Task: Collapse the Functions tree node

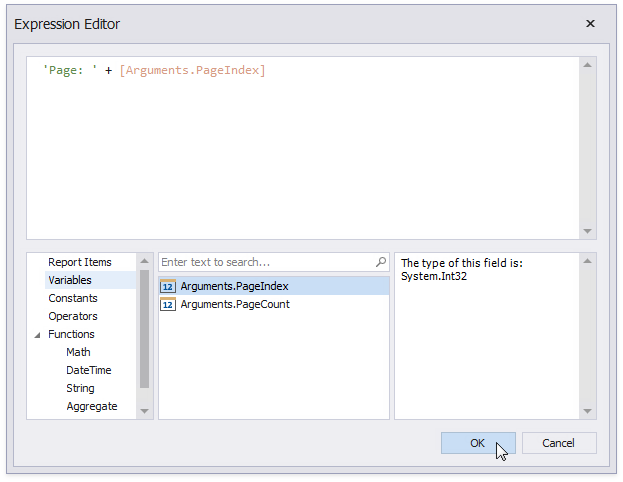Action: click(x=37, y=335)
